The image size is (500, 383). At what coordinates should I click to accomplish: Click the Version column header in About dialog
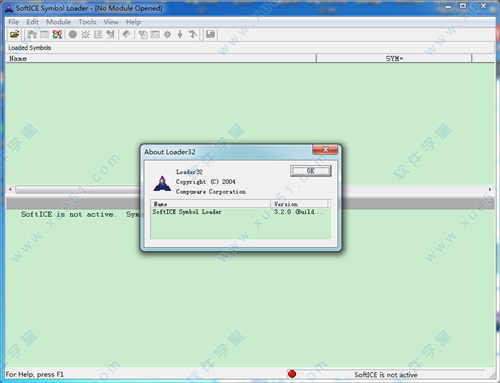click(299, 204)
